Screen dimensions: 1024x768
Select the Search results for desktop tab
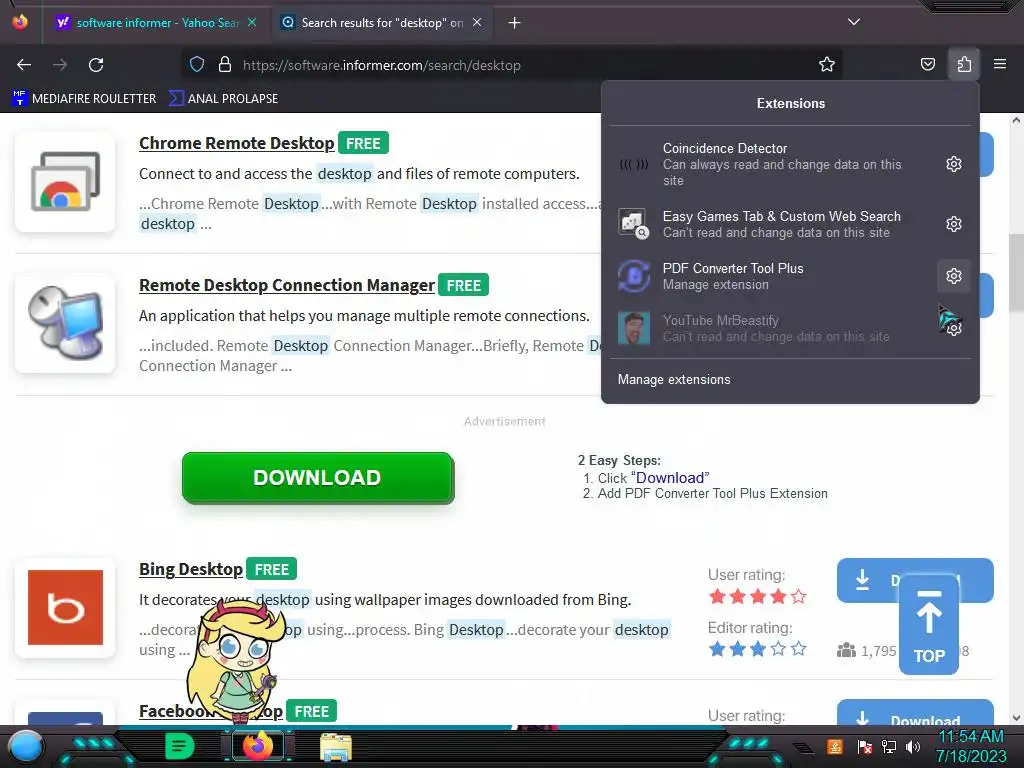pyautogui.click(x=382, y=23)
